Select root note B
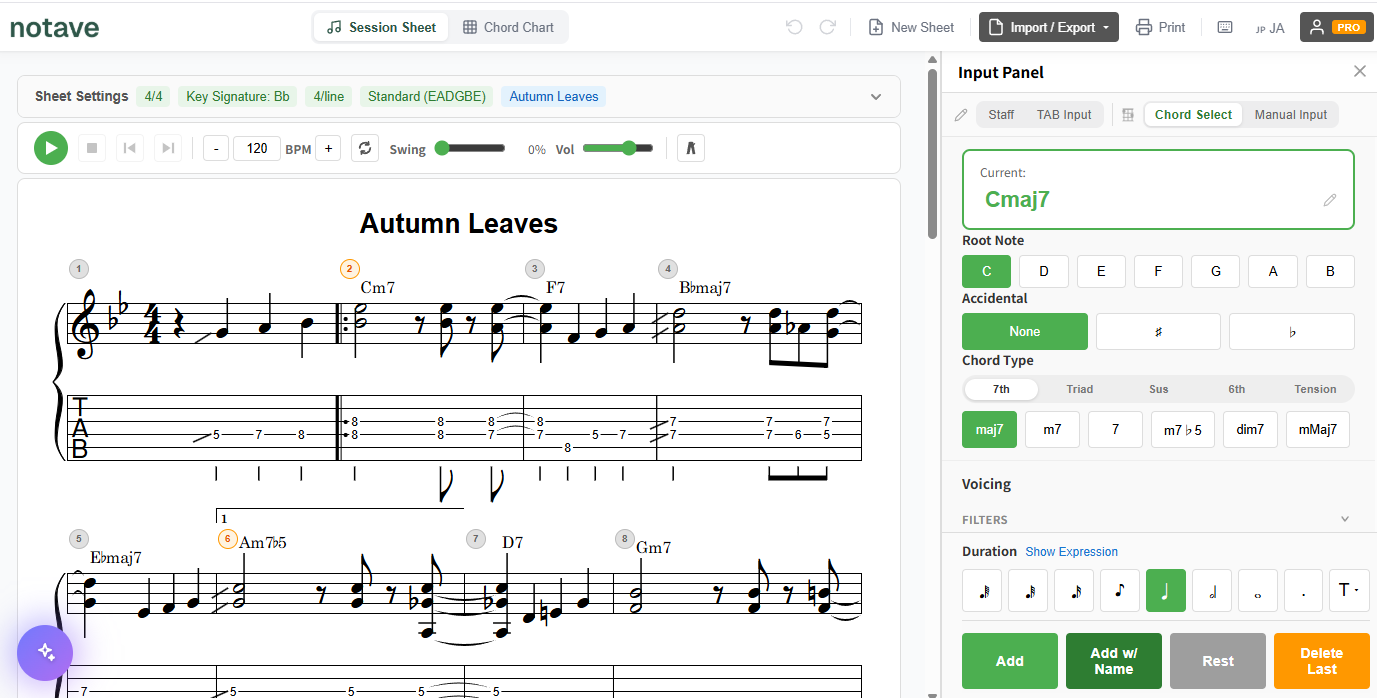This screenshot has height=698, width=1377. point(1330,271)
